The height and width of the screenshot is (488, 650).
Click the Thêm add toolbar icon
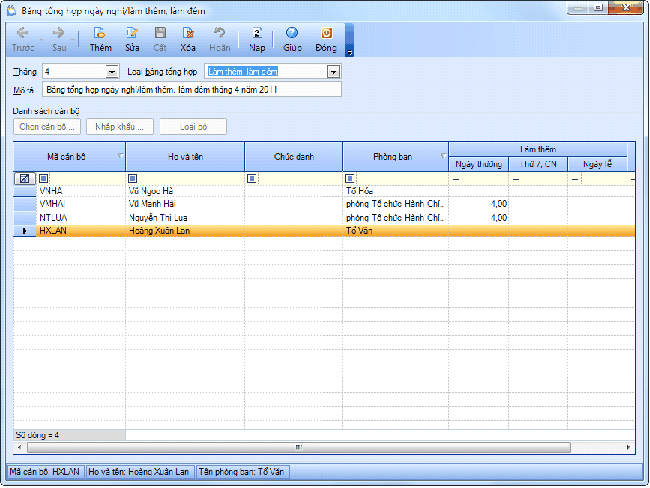tap(99, 33)
